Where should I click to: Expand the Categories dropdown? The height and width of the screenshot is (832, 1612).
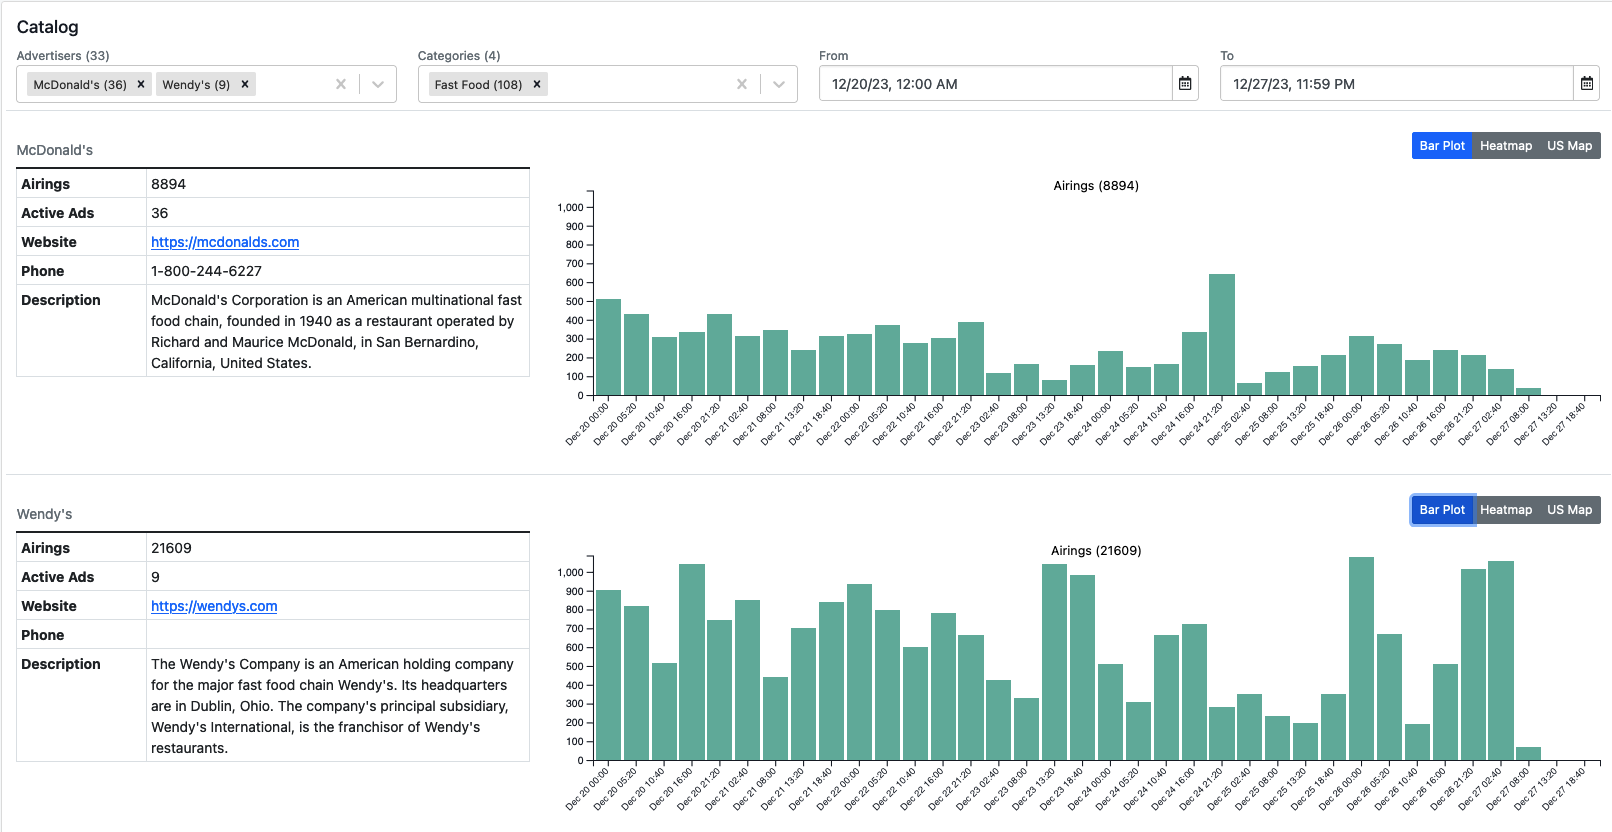coord(779,85)
